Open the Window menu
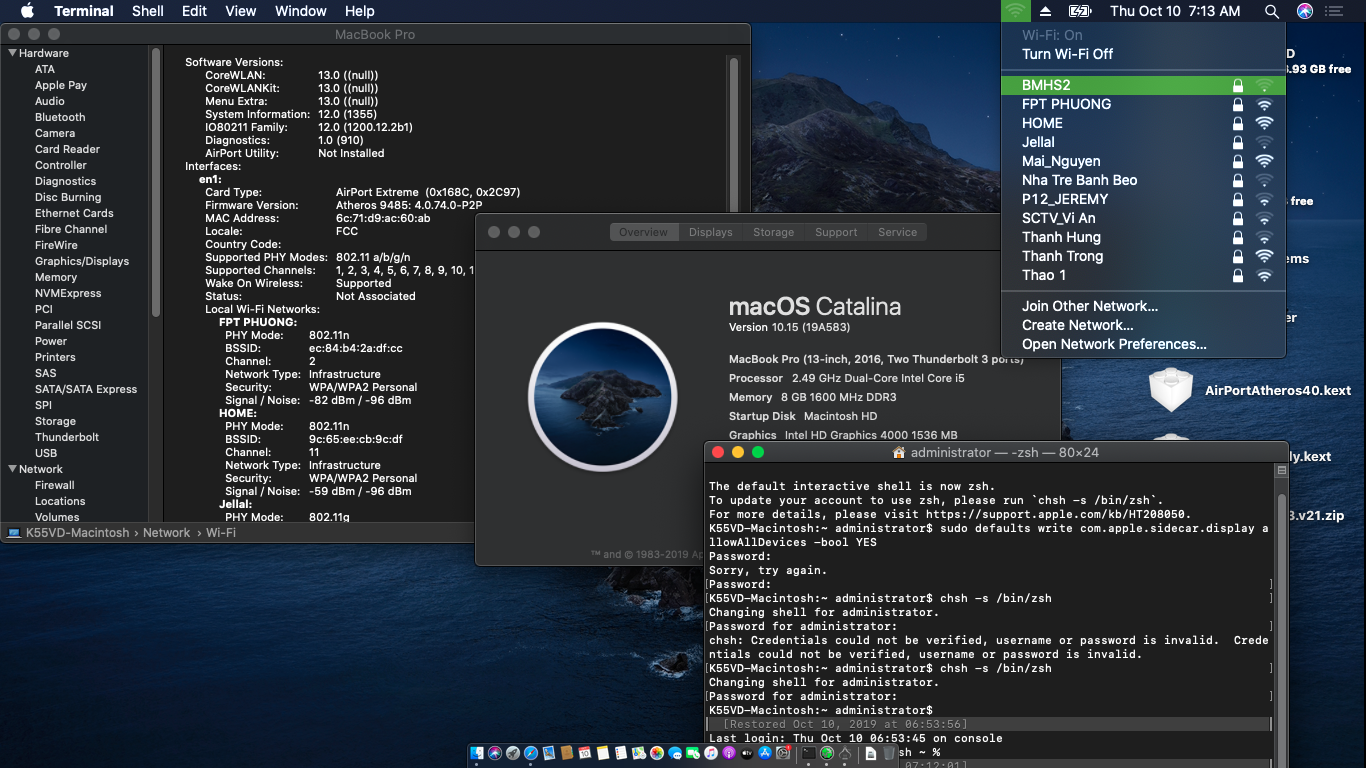The height and width of the screenshot is (768, 1366). click(301, 11)
